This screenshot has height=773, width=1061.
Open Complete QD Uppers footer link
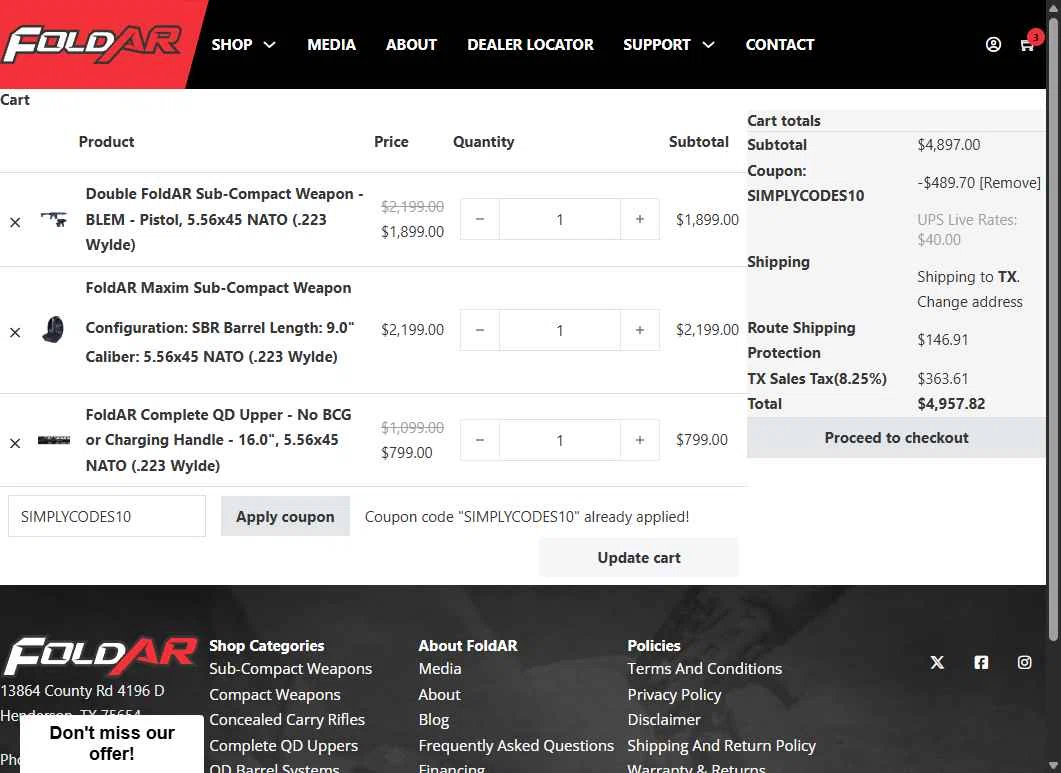[284, 745]
